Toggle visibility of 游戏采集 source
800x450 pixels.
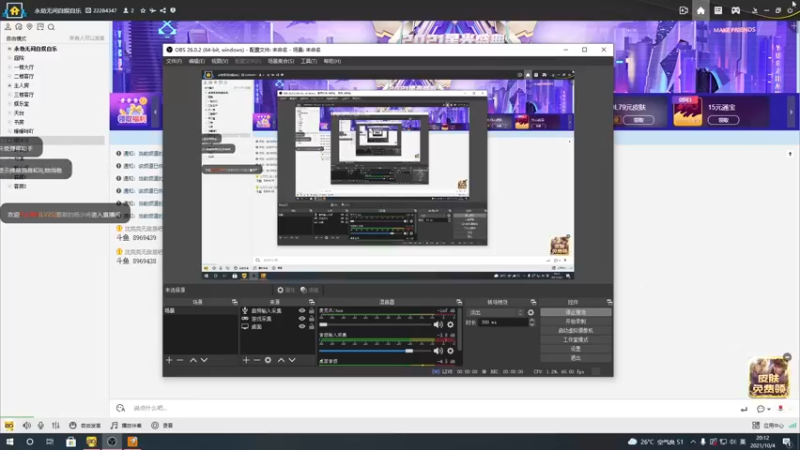(302, 318)
